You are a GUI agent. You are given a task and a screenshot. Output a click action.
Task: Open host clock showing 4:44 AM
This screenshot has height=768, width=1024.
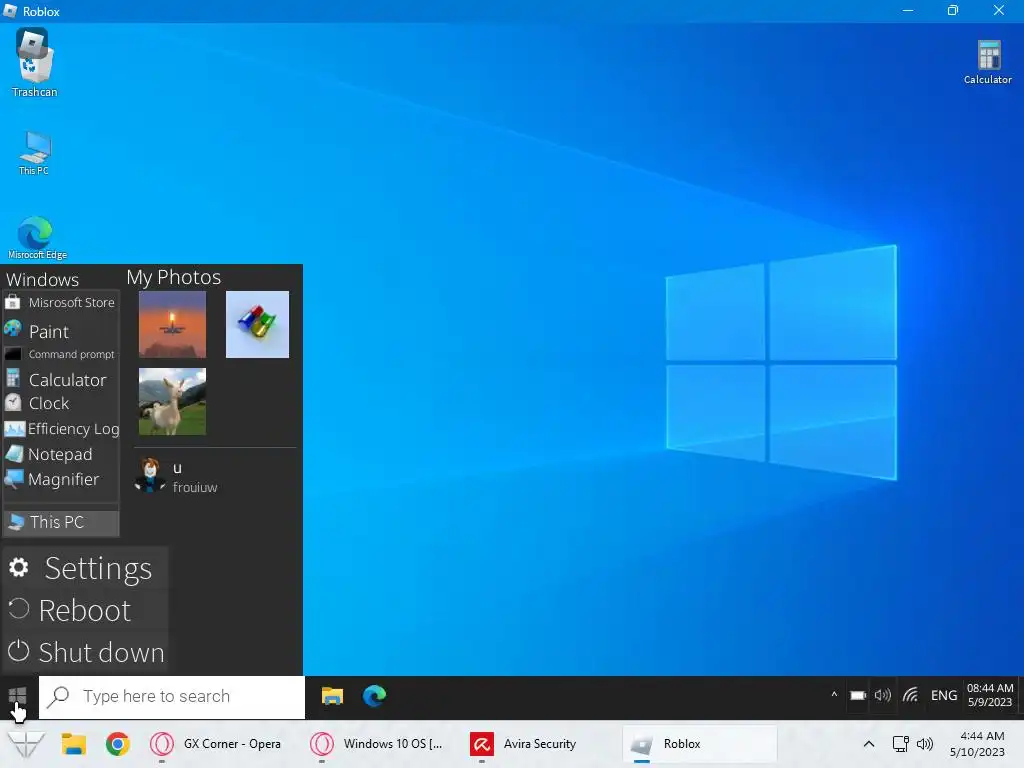click(977, 744)
